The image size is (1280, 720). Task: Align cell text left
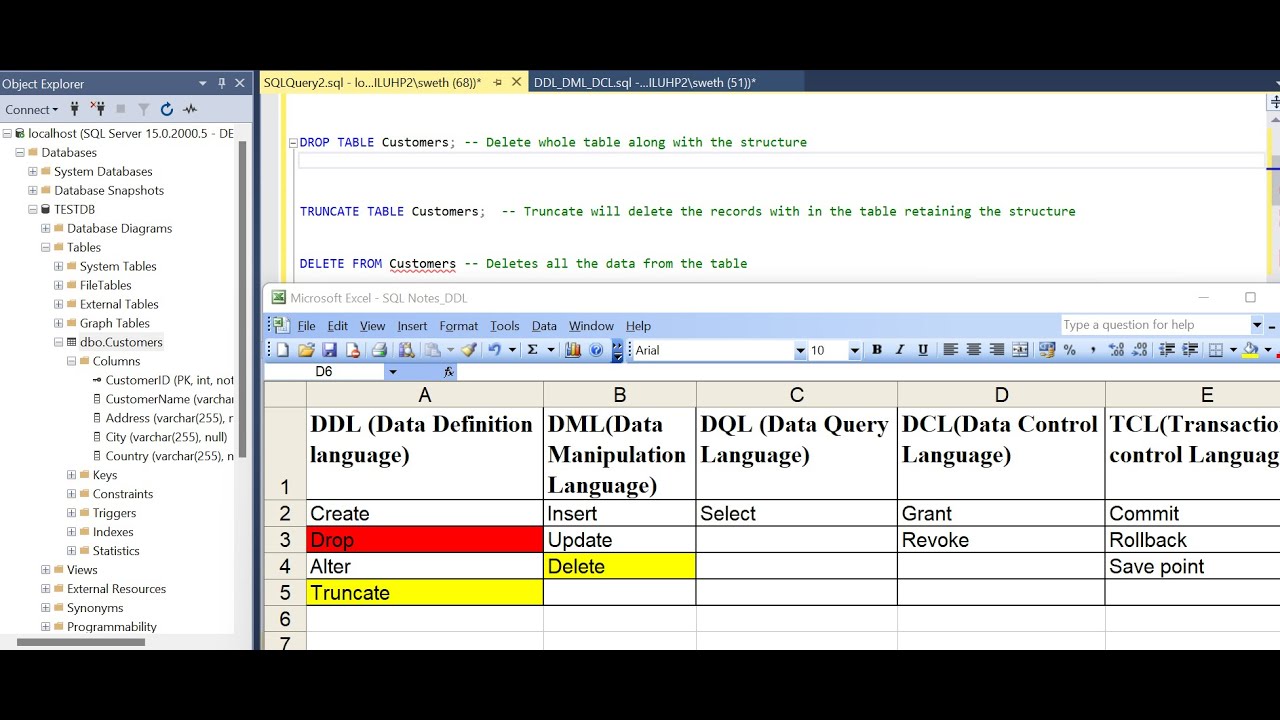click(950, 350)
